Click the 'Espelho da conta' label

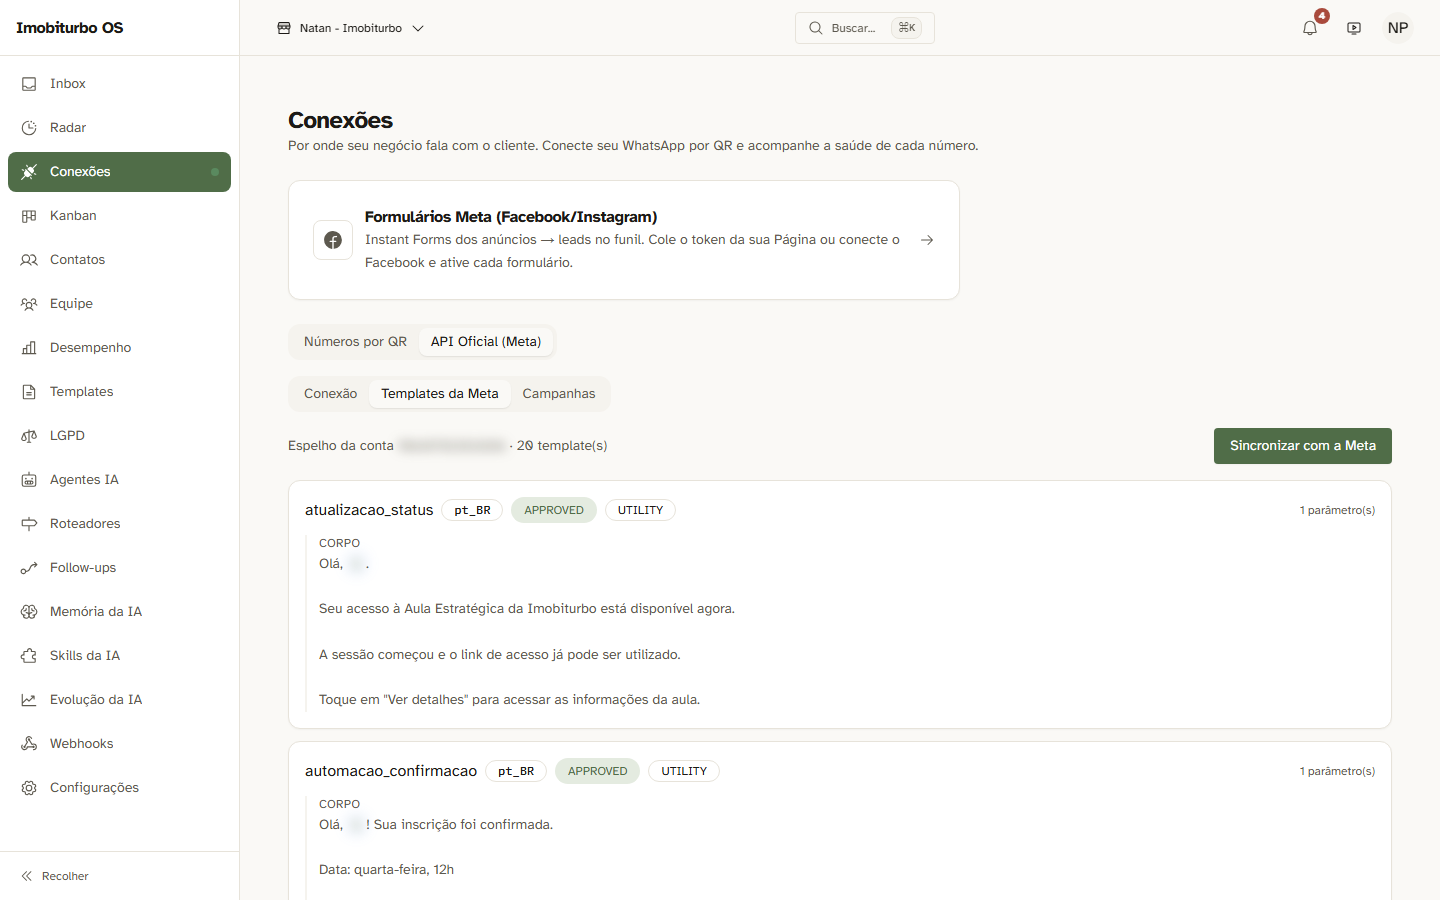tap(341, 446)
